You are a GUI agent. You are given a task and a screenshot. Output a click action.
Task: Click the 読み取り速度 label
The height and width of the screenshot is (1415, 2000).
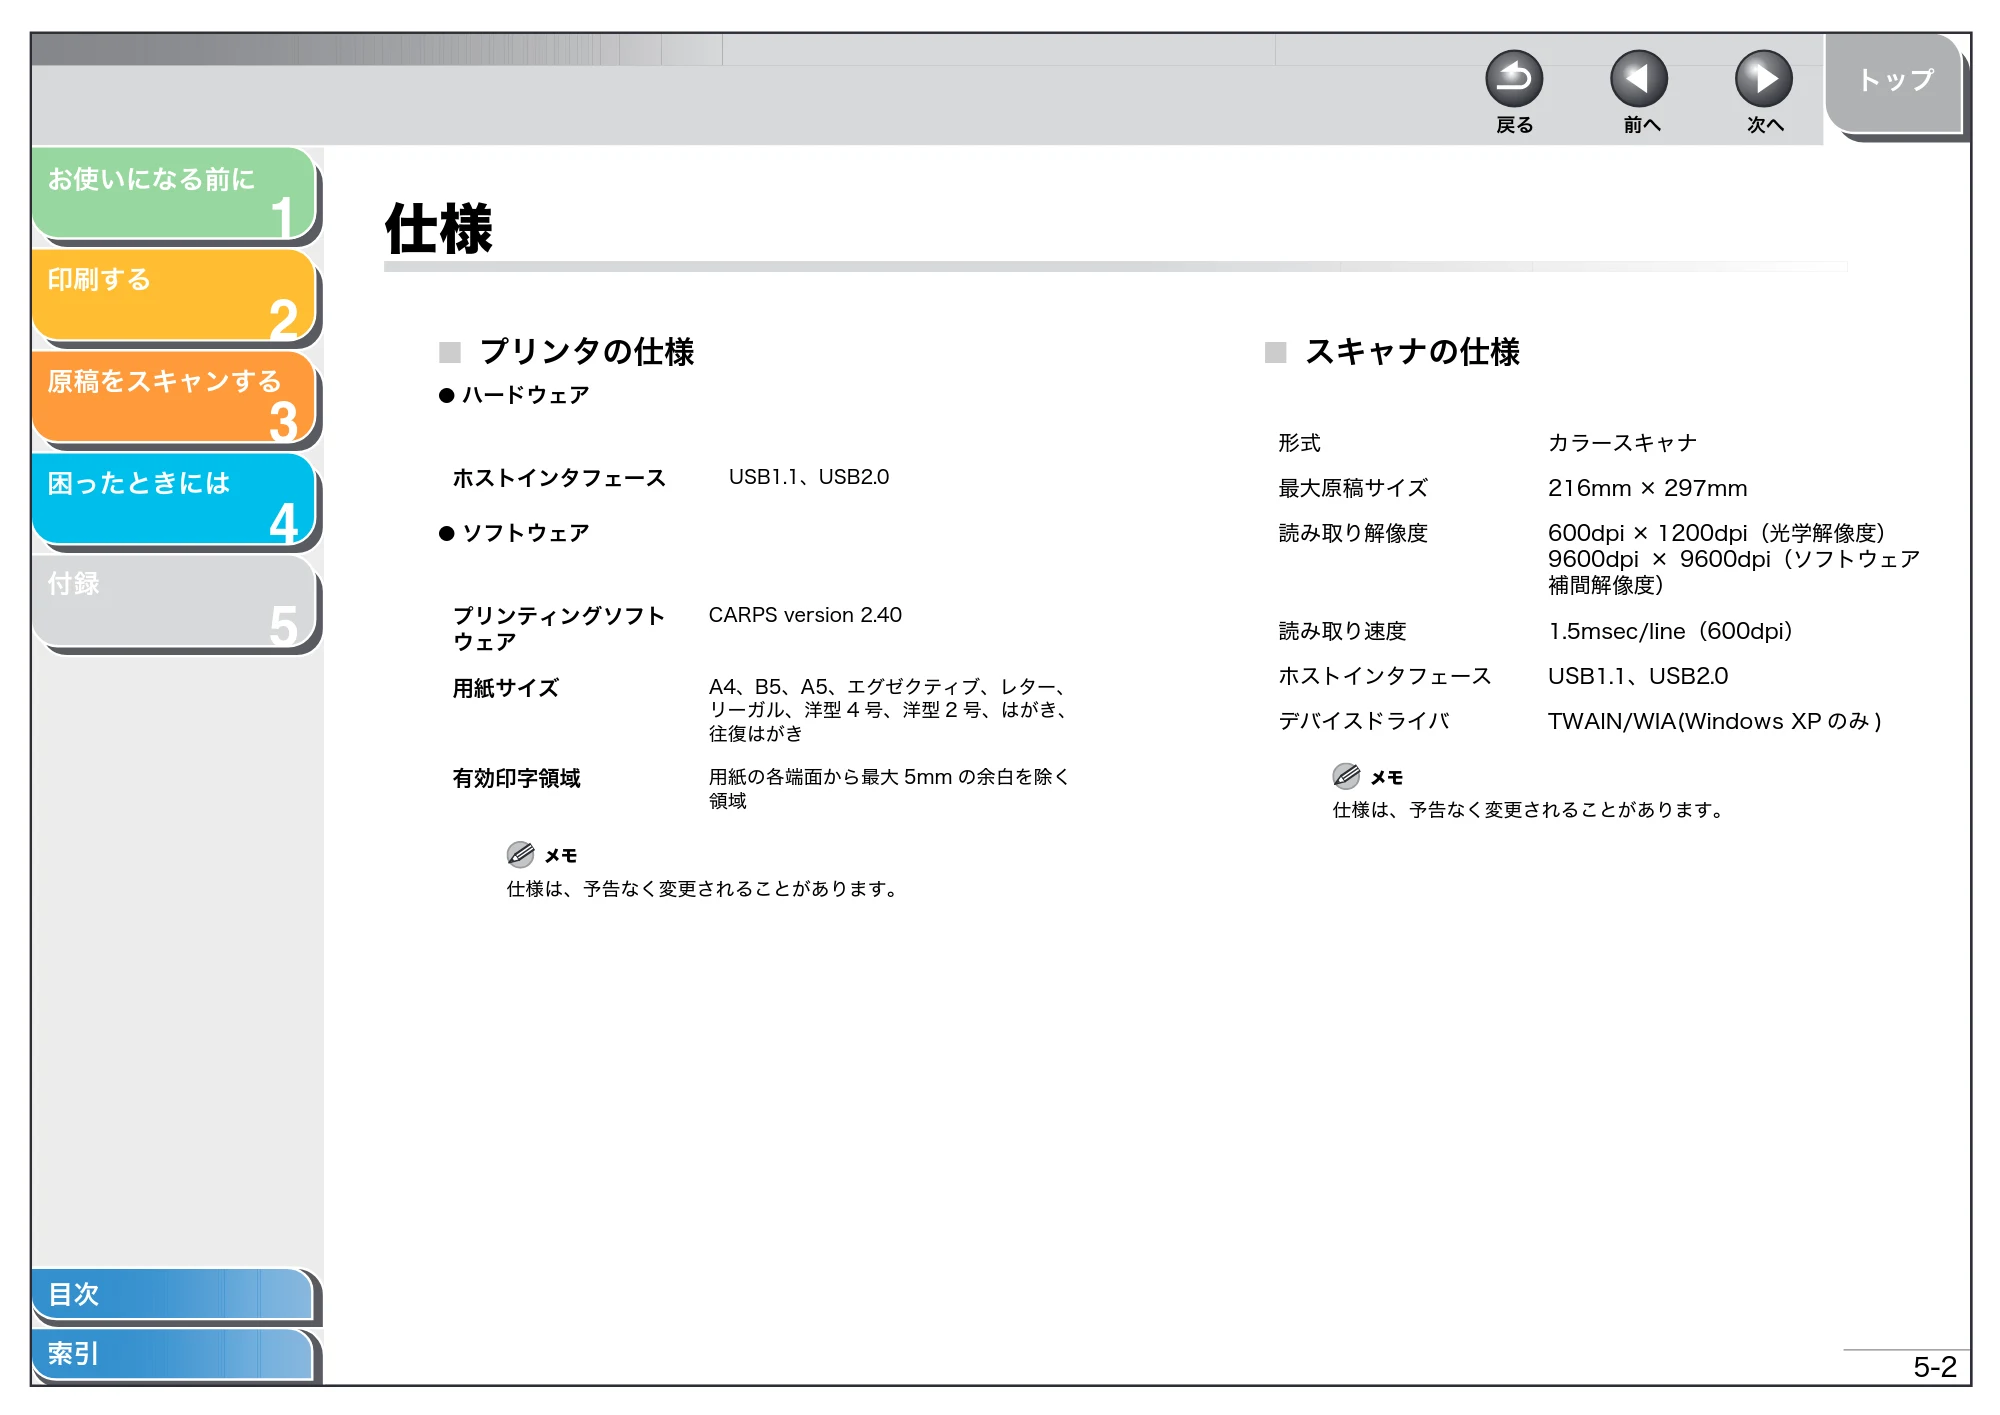coord(1342,631)
